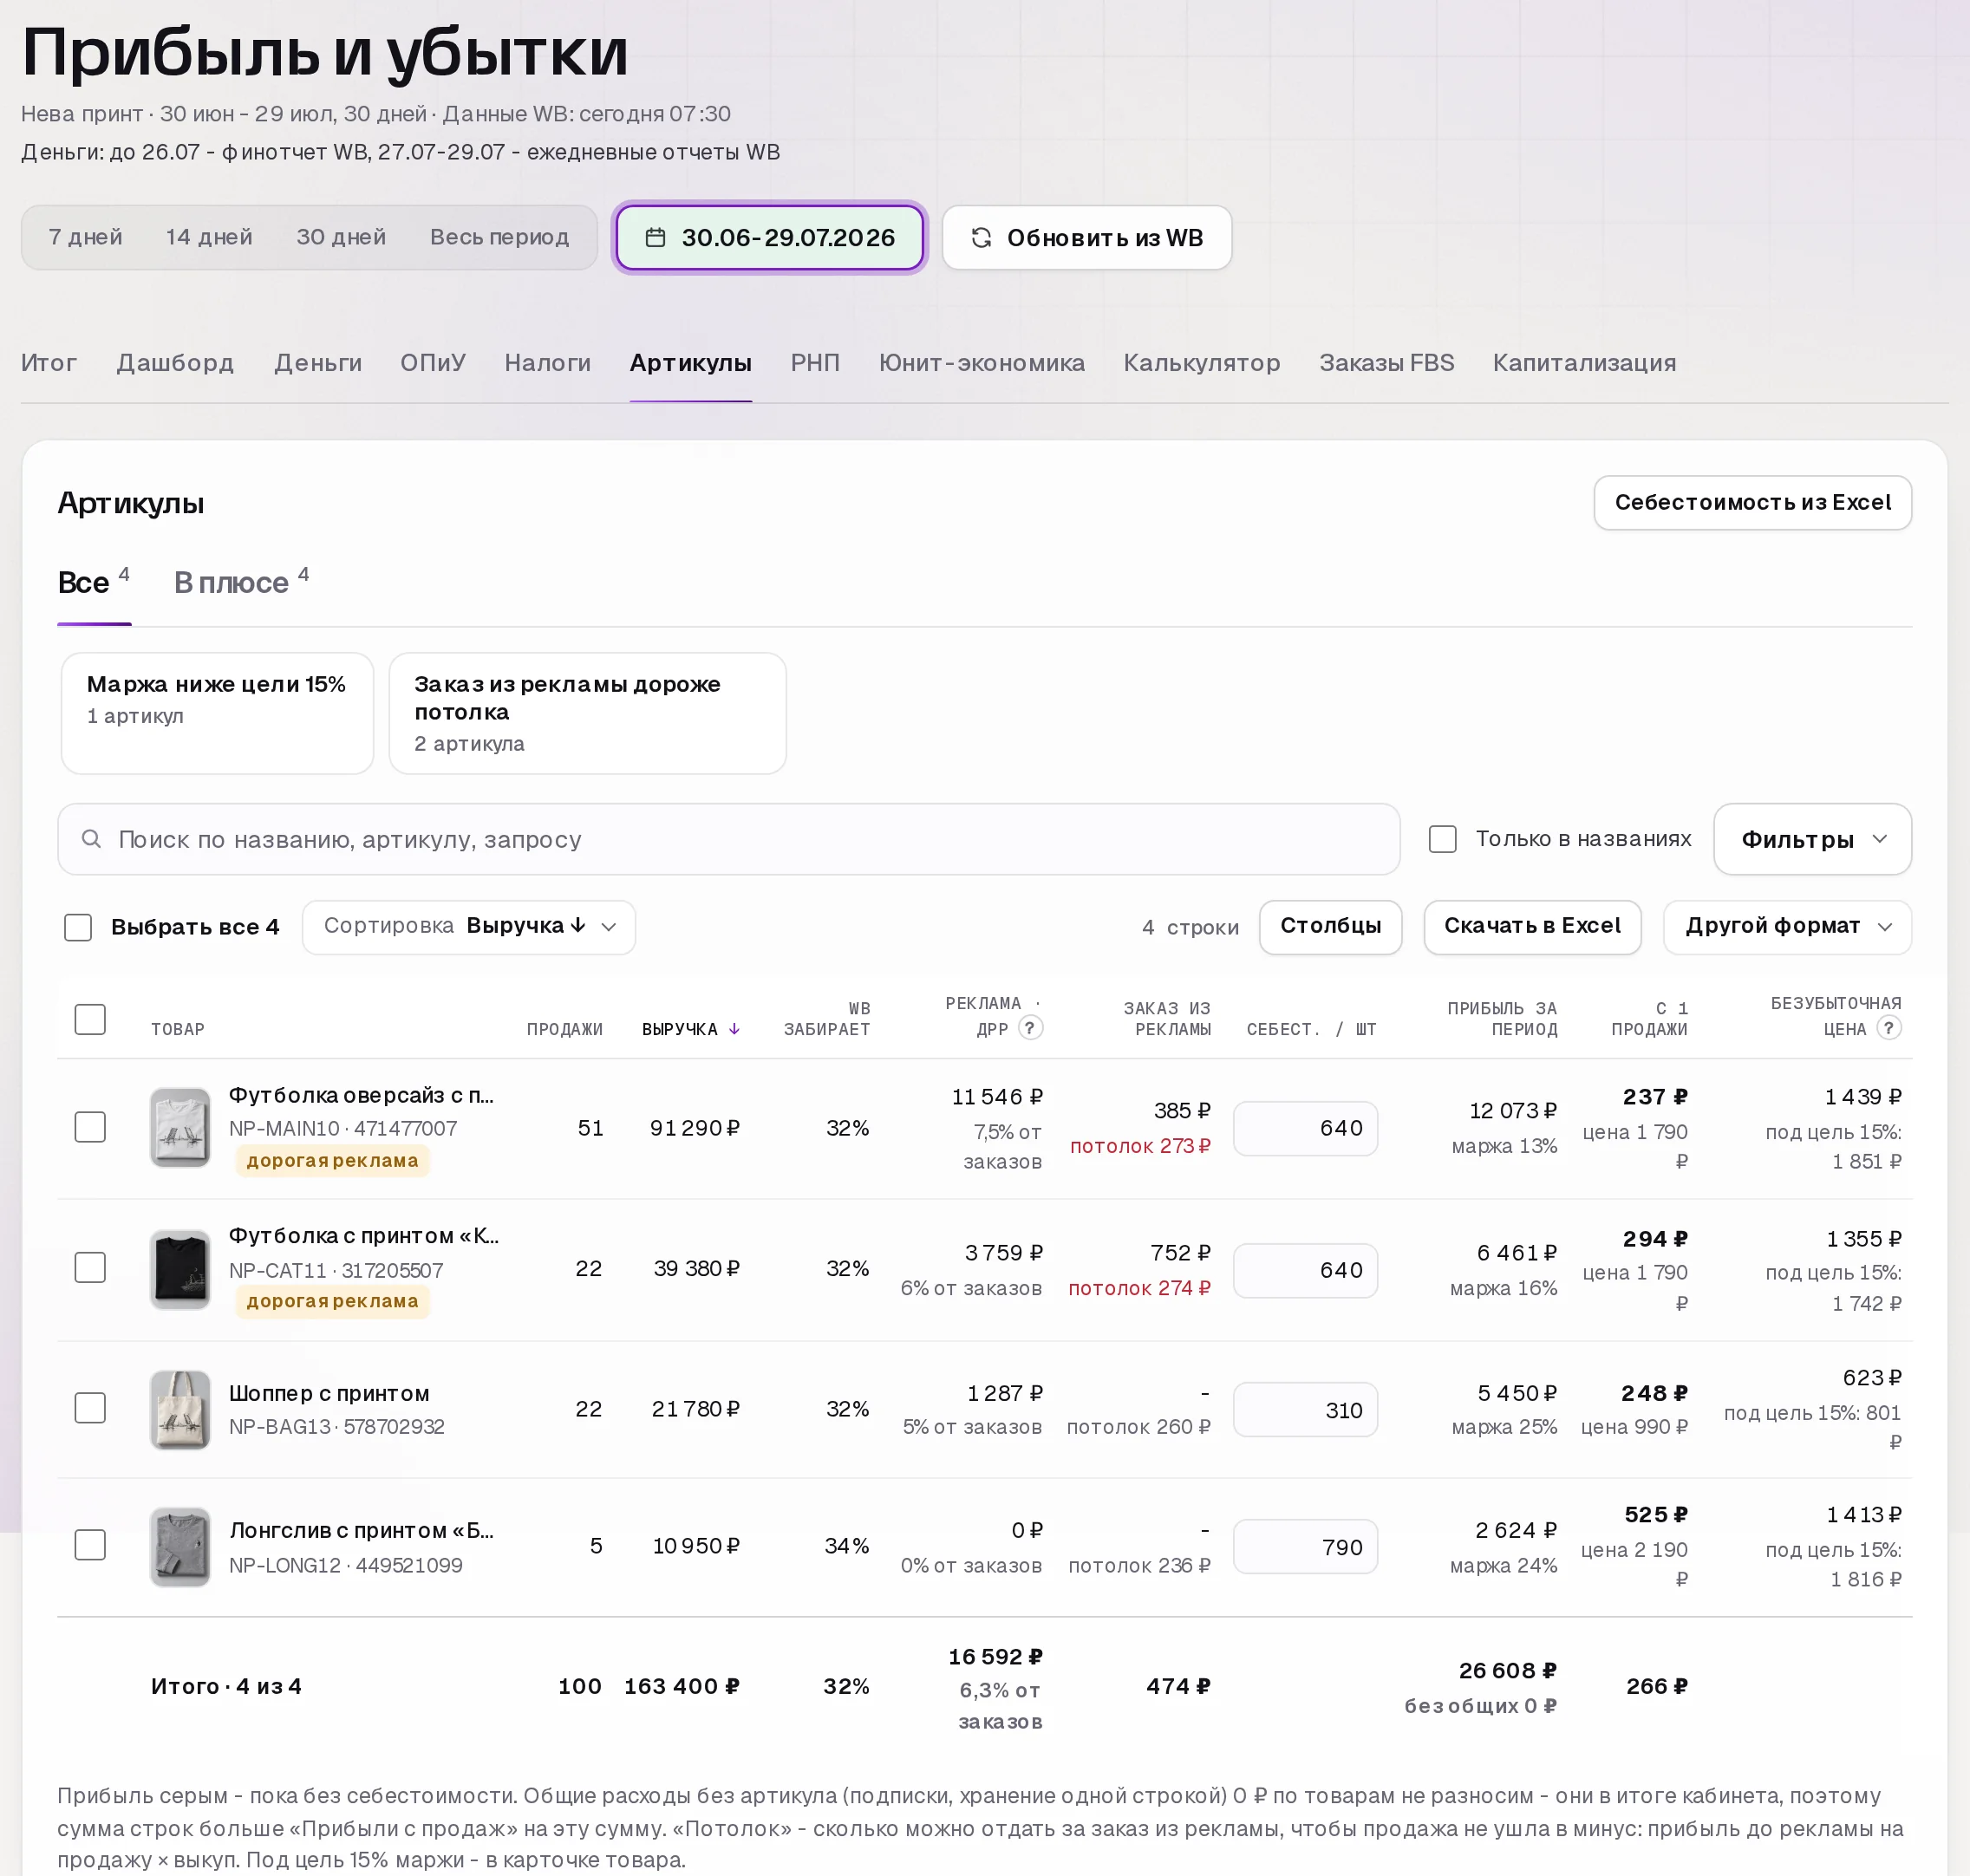Image resolution: width=1970 pixels, height=1876 pixels.
Task: Choose Весь период option
Action: [x=500, y=238]
